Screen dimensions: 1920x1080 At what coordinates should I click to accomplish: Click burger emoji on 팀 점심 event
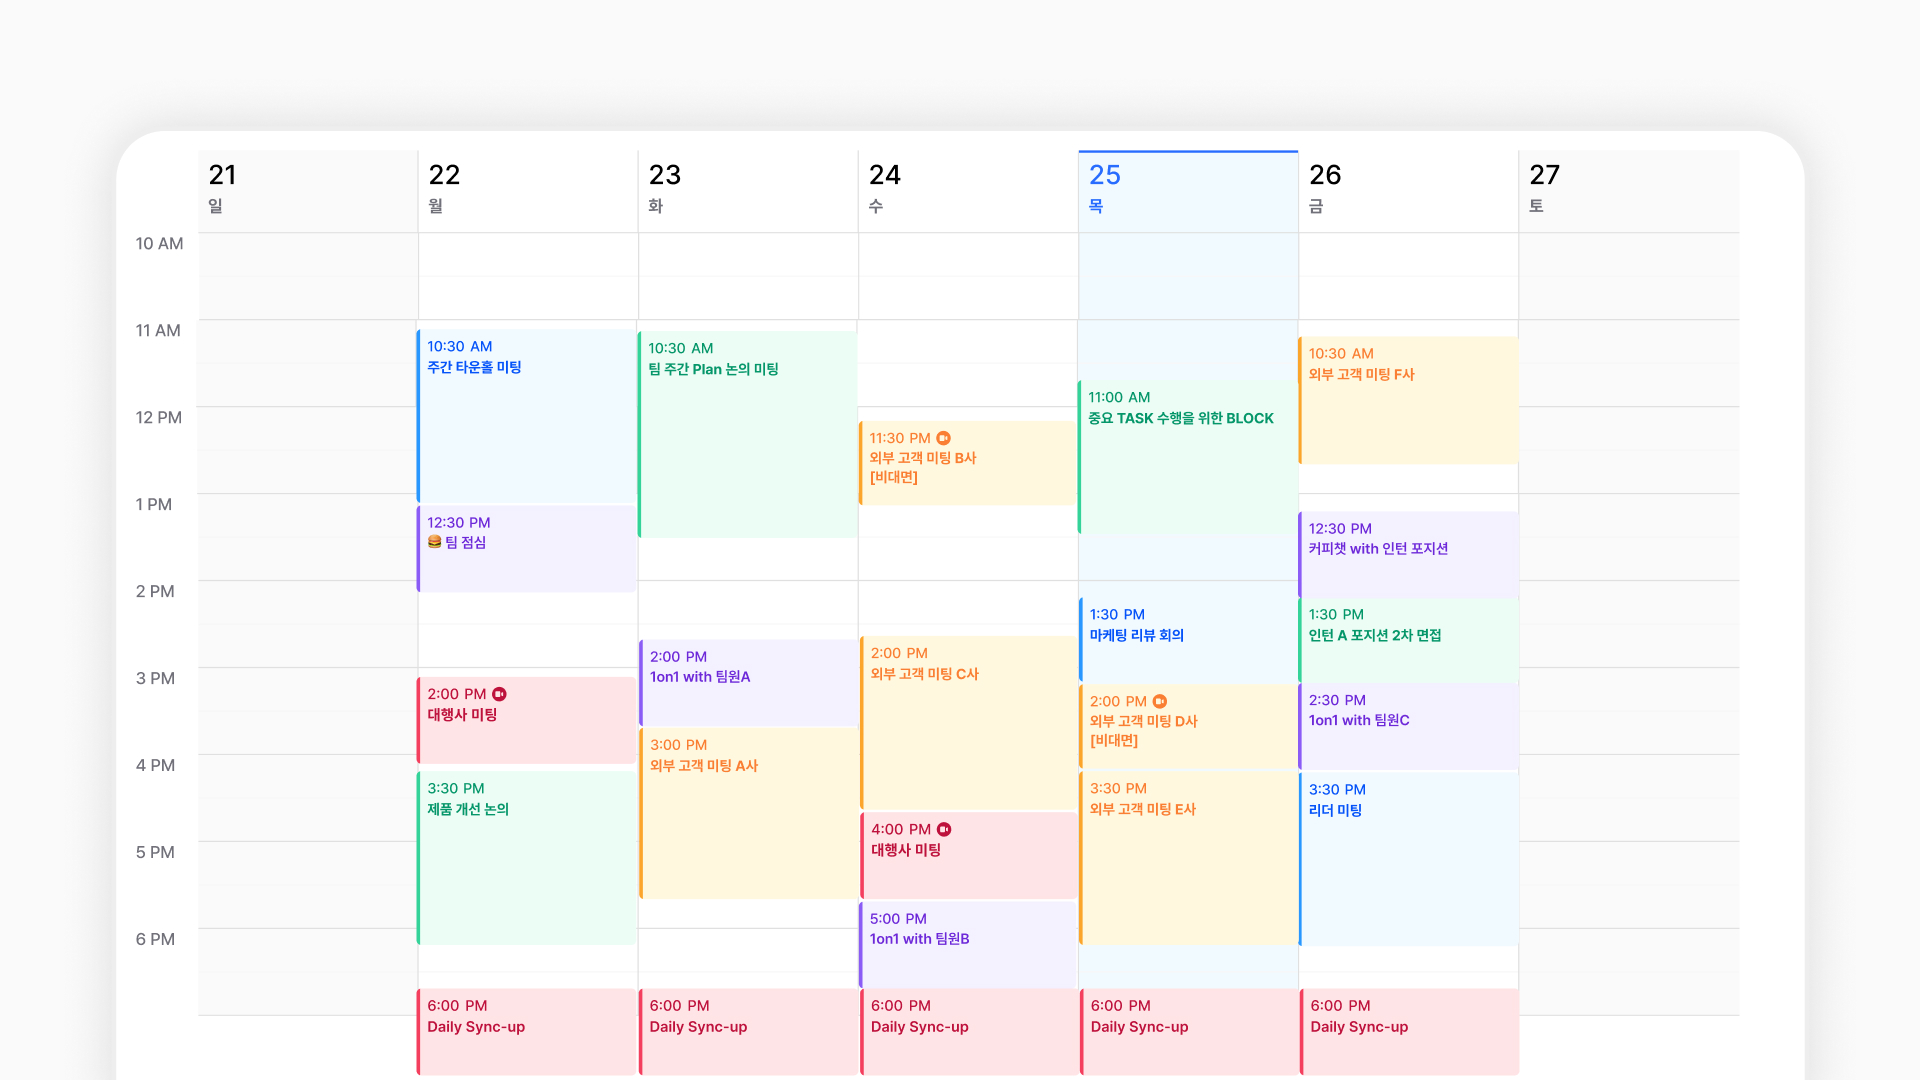coord(434,542)
